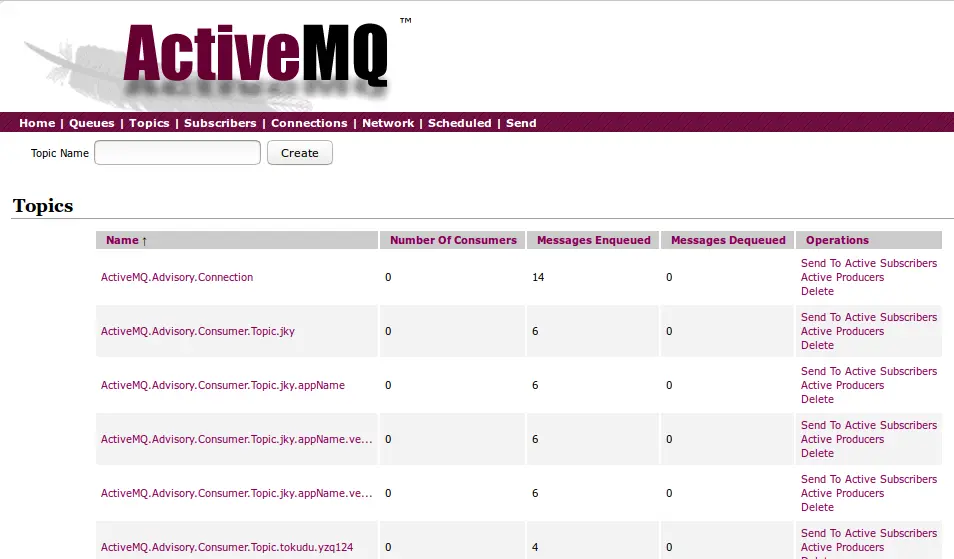Send To Active Subscribers for Advisory.Connection
Viewport: 954px width, 559px height.
869,263
